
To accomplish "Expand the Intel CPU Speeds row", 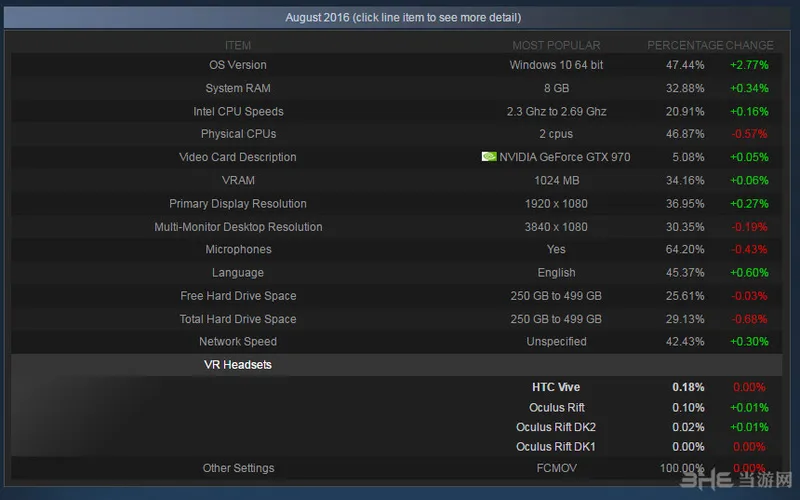I will (x=396, y=111).
